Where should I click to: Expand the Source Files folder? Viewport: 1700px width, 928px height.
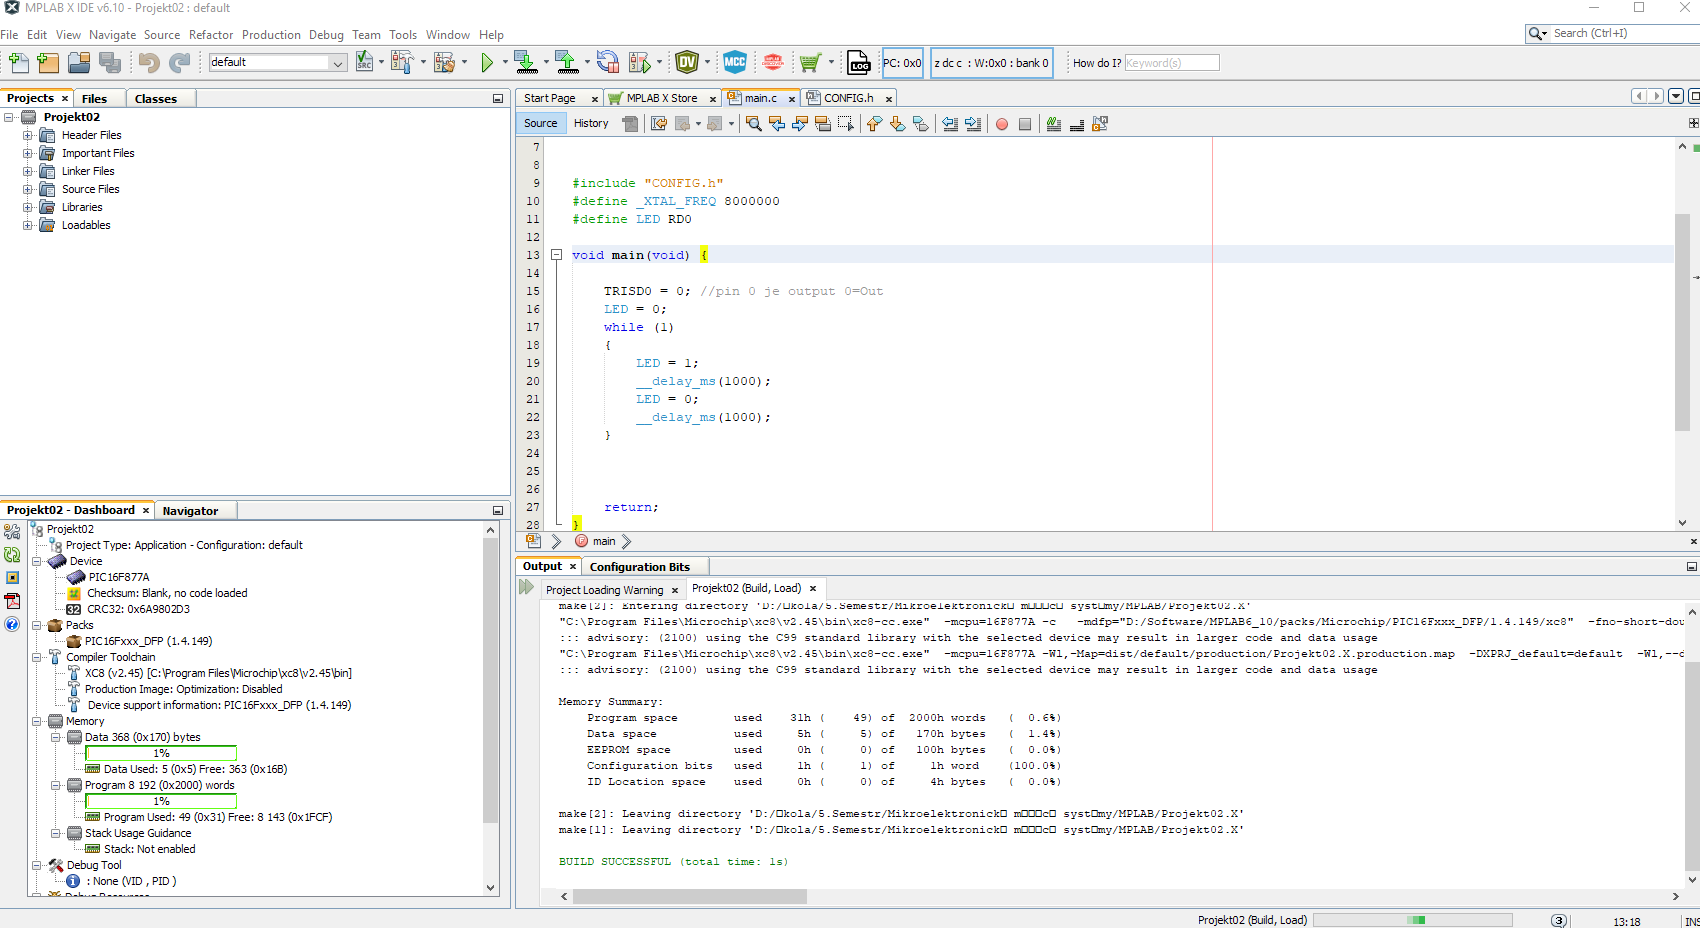click(x=28, y=189)
